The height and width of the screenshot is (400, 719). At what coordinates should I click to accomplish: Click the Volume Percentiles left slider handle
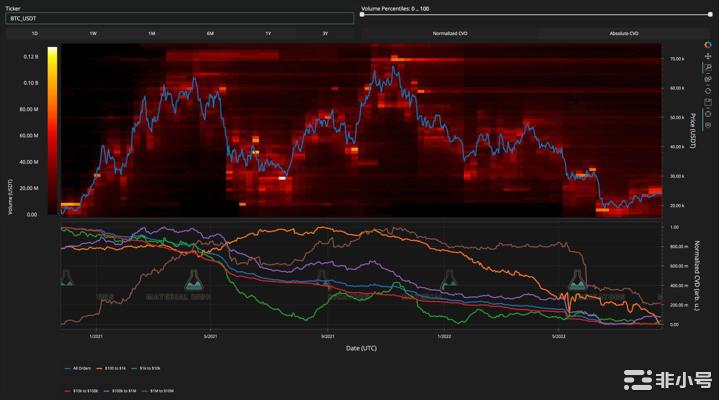click(363, 16)
